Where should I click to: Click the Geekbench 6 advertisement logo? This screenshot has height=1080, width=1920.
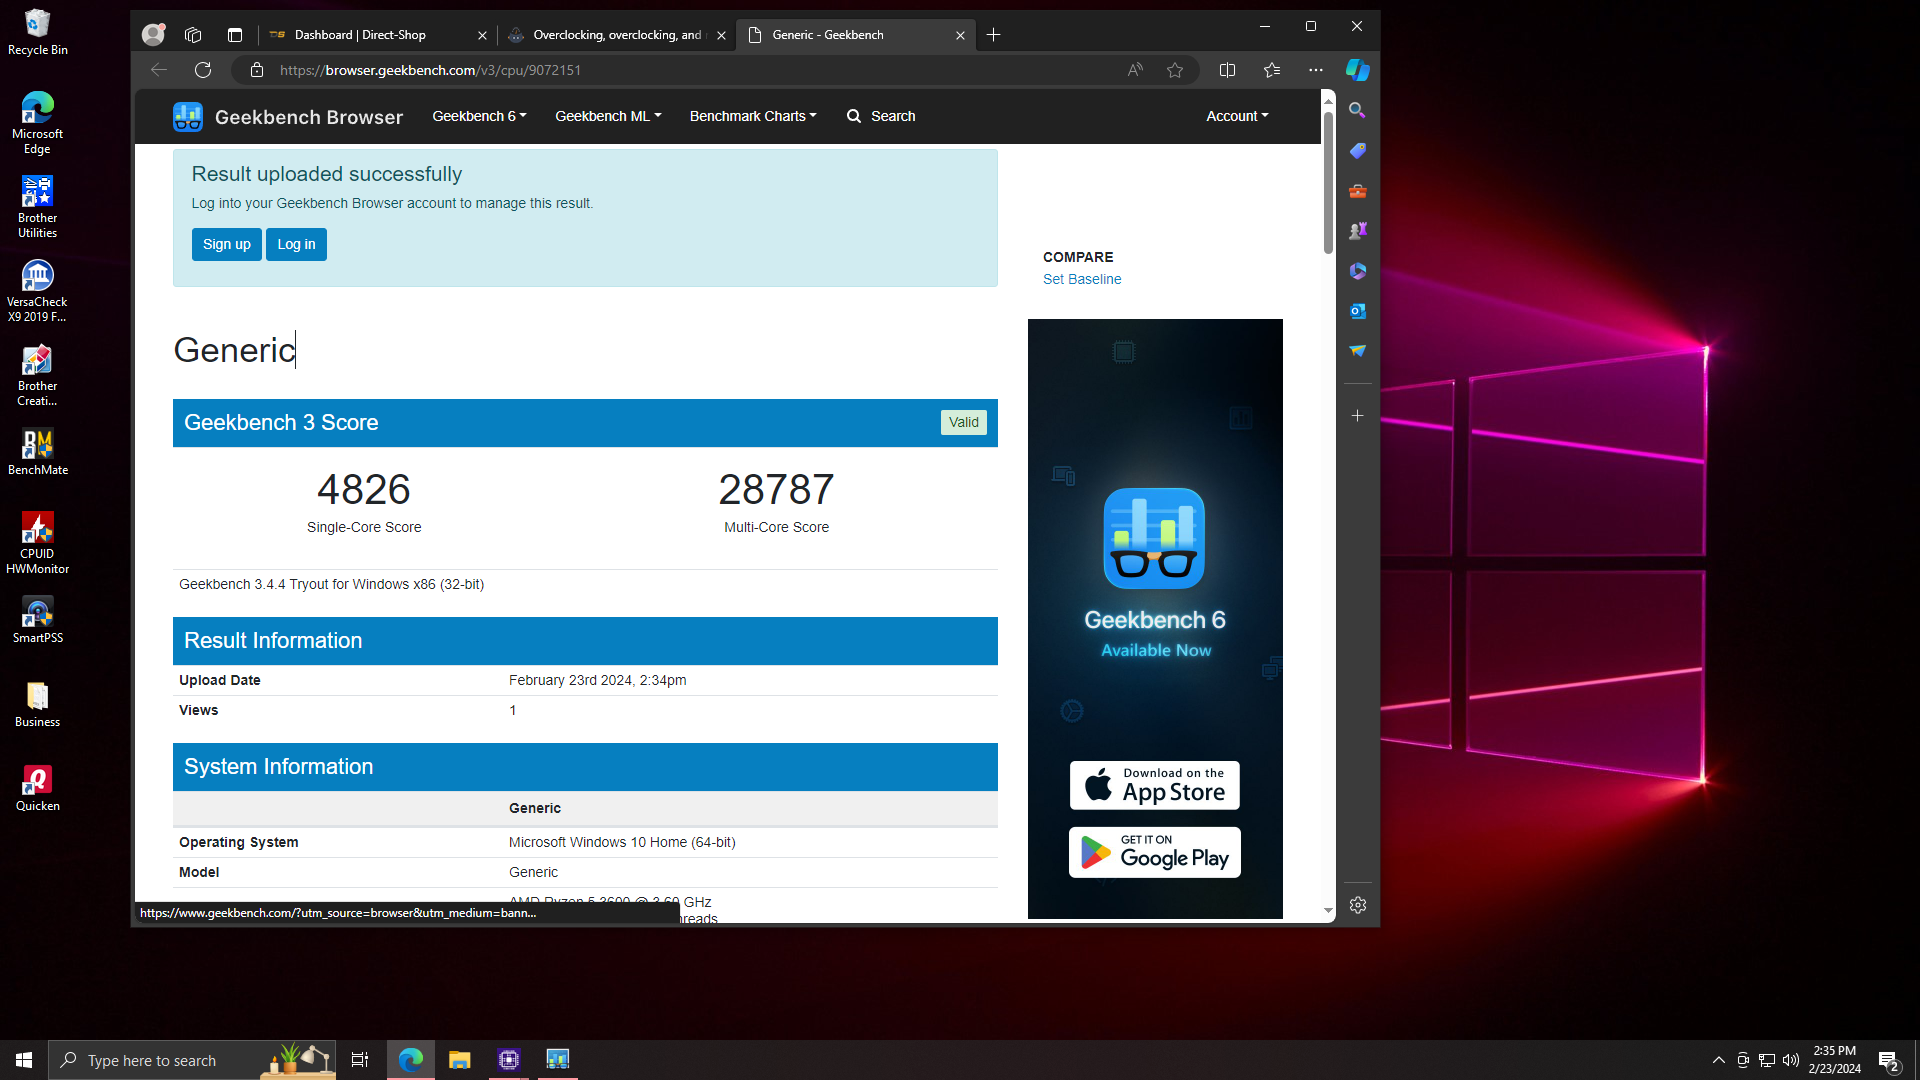click(1154, 538)
